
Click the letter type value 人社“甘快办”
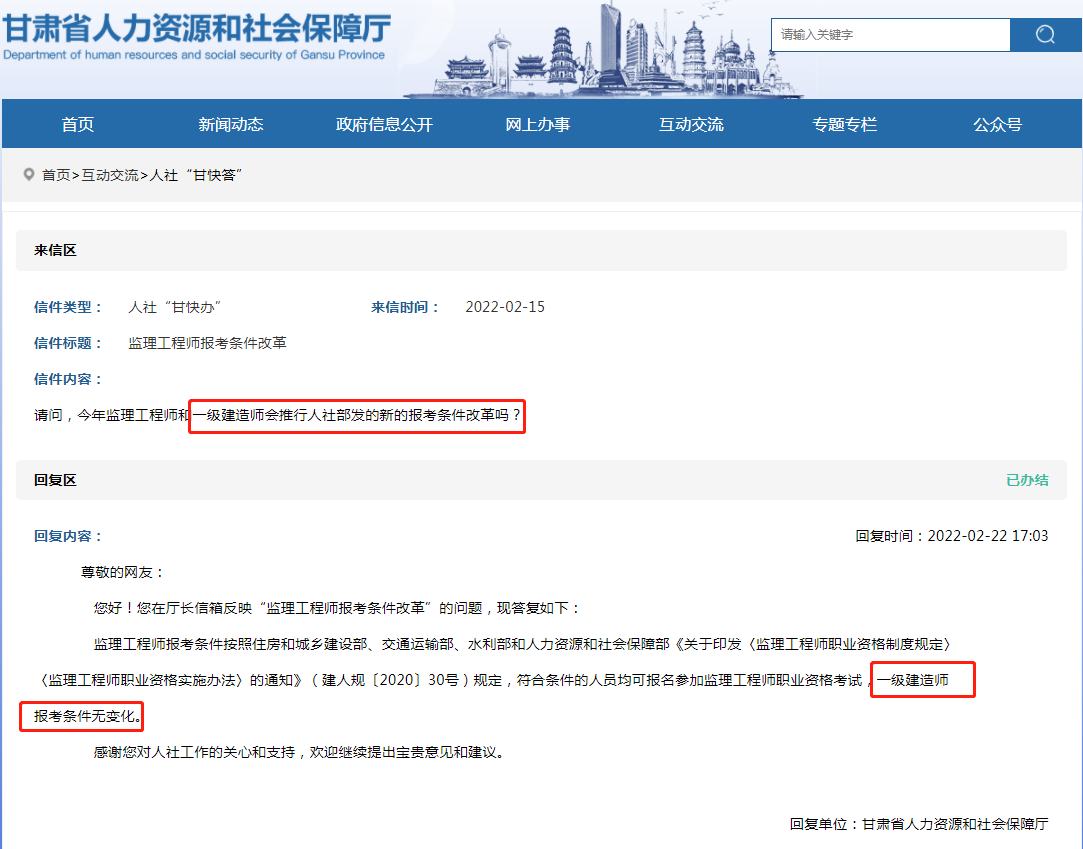[x=175, y=307]
